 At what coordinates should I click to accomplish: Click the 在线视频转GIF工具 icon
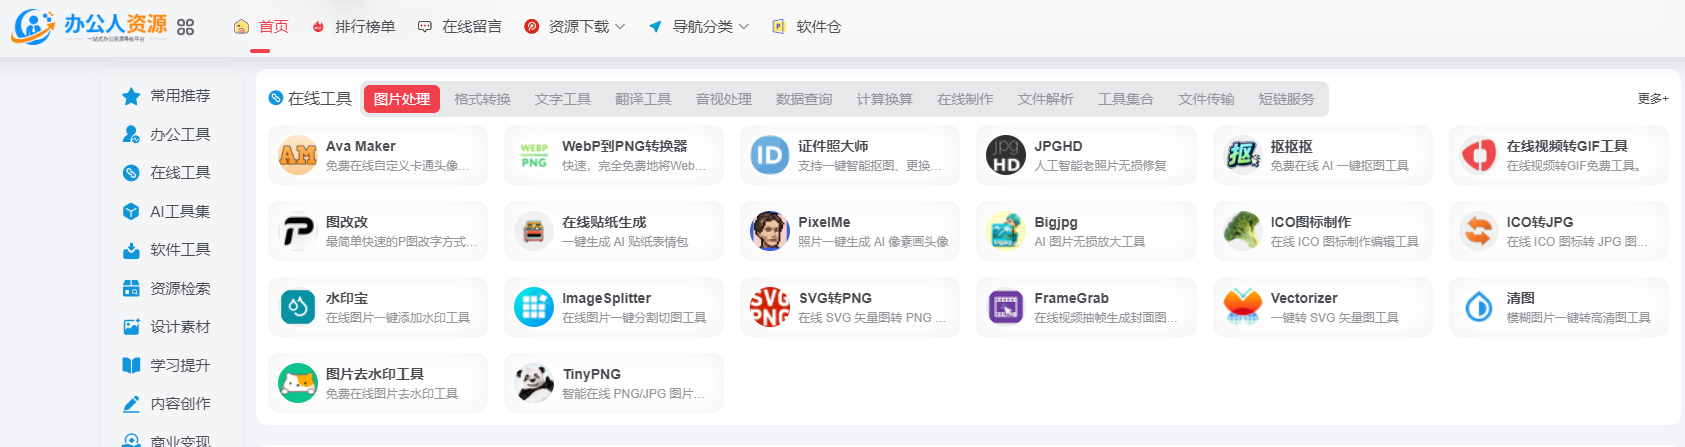pyautogui.click(x=1479, y=155)
